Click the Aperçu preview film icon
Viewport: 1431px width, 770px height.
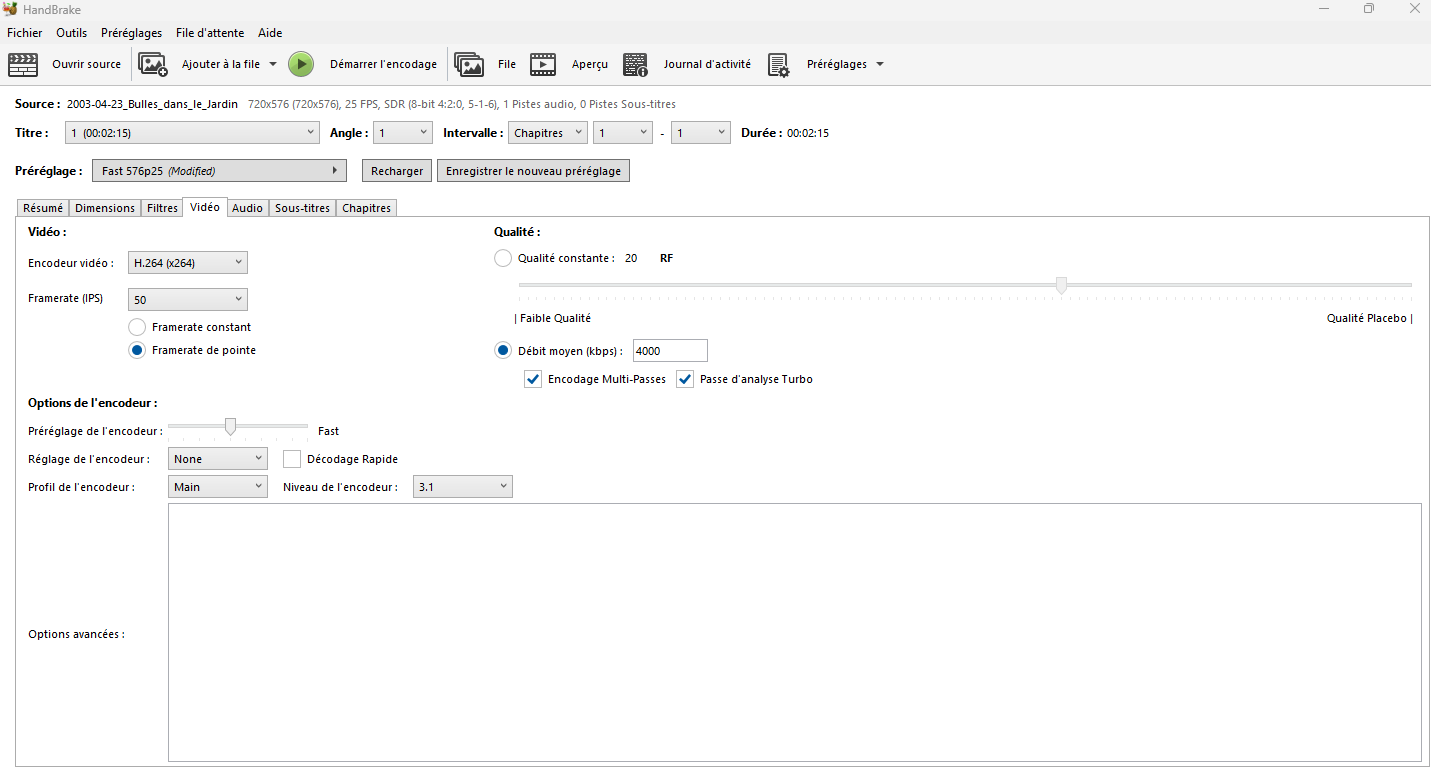coord(543,64)
